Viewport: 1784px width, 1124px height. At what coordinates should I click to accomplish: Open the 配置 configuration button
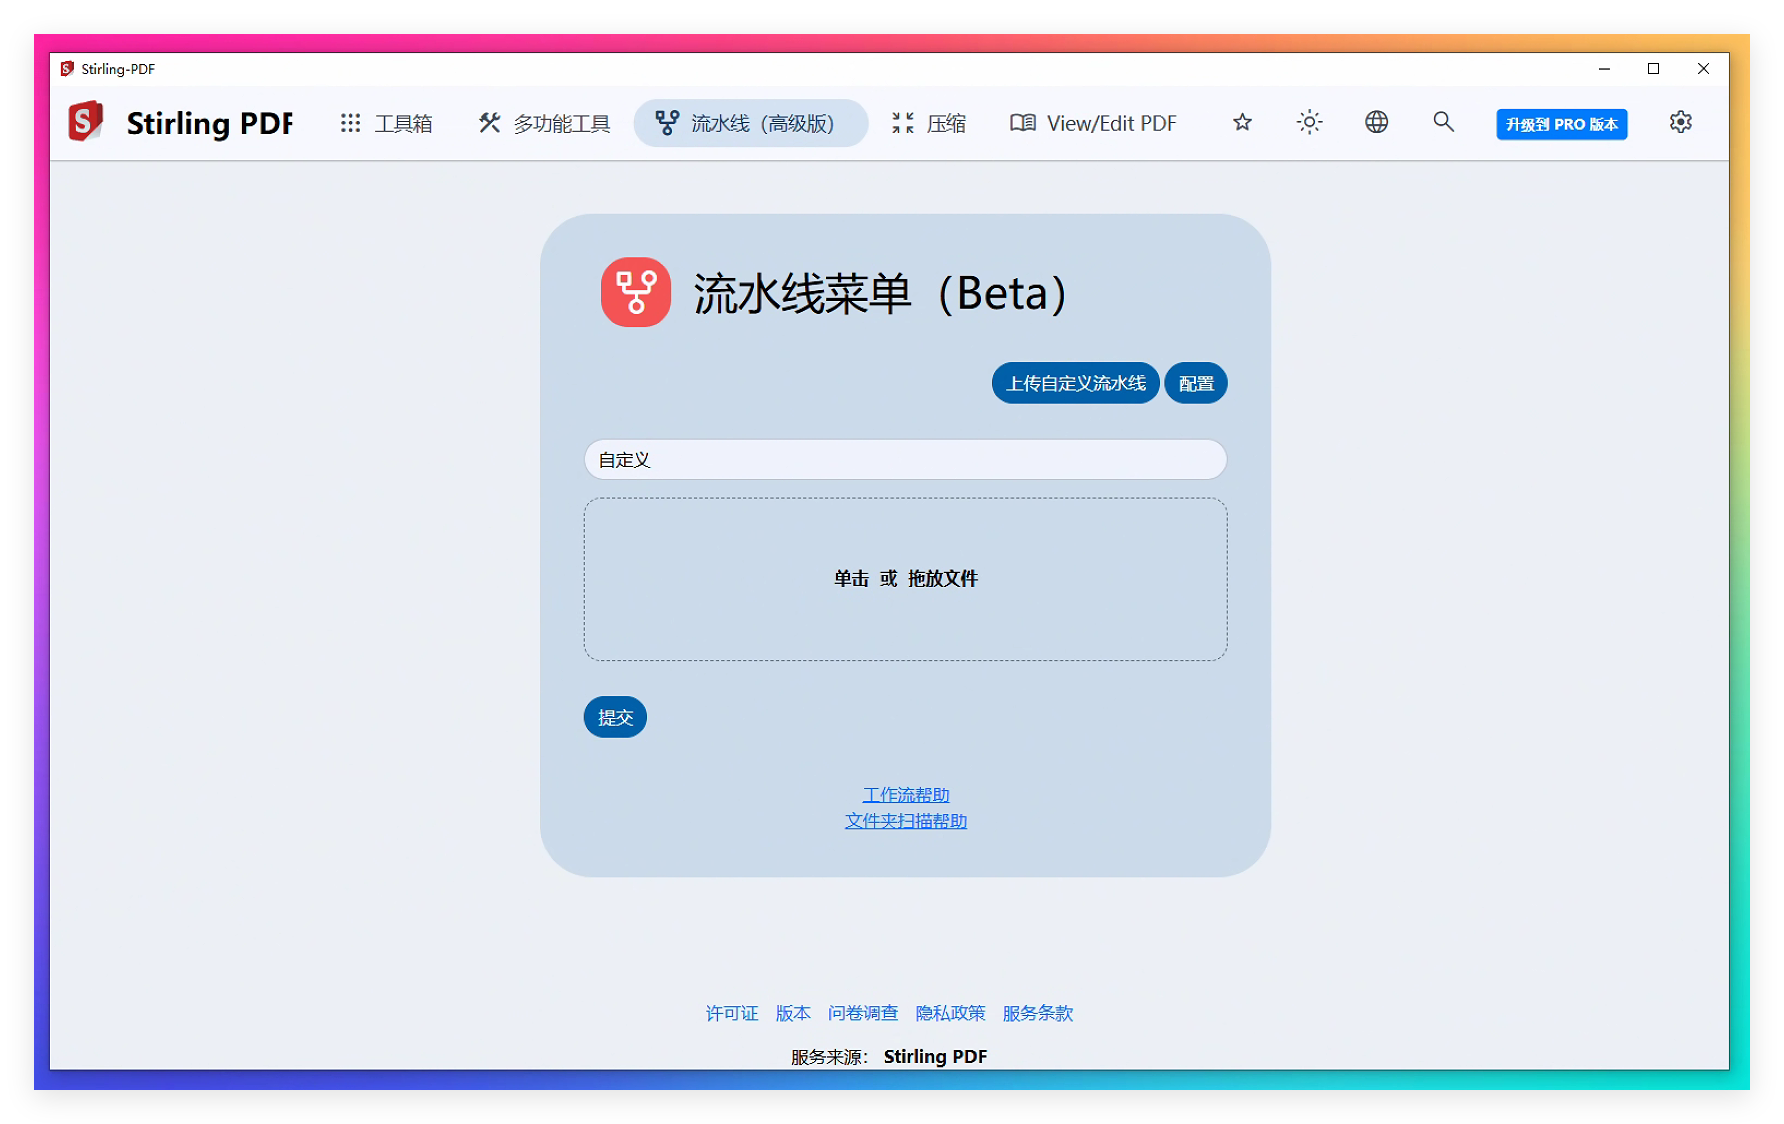click(x=1195, y=383)
